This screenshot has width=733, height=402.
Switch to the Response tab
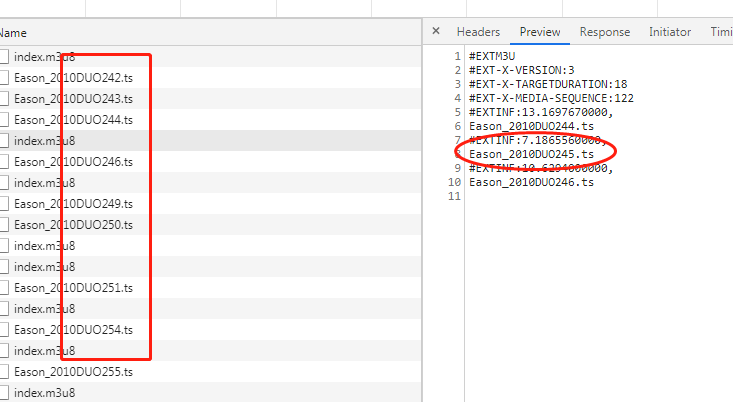[604, 32]
